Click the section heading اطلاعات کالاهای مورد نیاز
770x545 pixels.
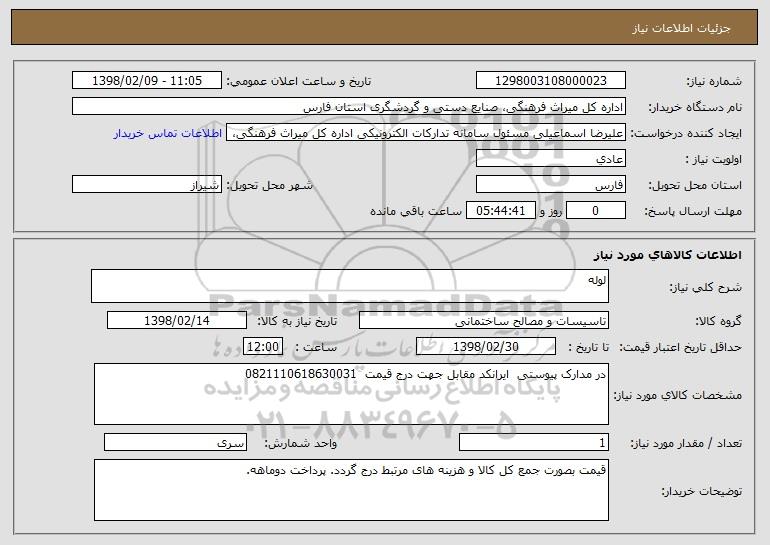point(667,255)
